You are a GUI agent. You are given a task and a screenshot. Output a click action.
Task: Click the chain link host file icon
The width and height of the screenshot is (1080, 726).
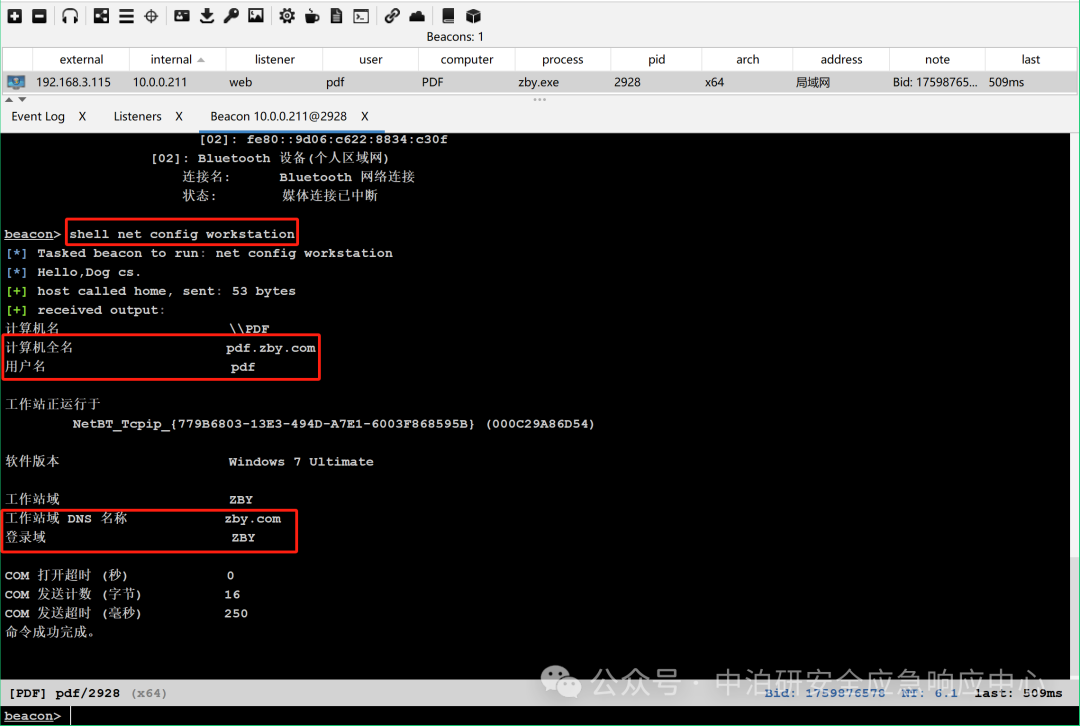click(x=392, y=15)
